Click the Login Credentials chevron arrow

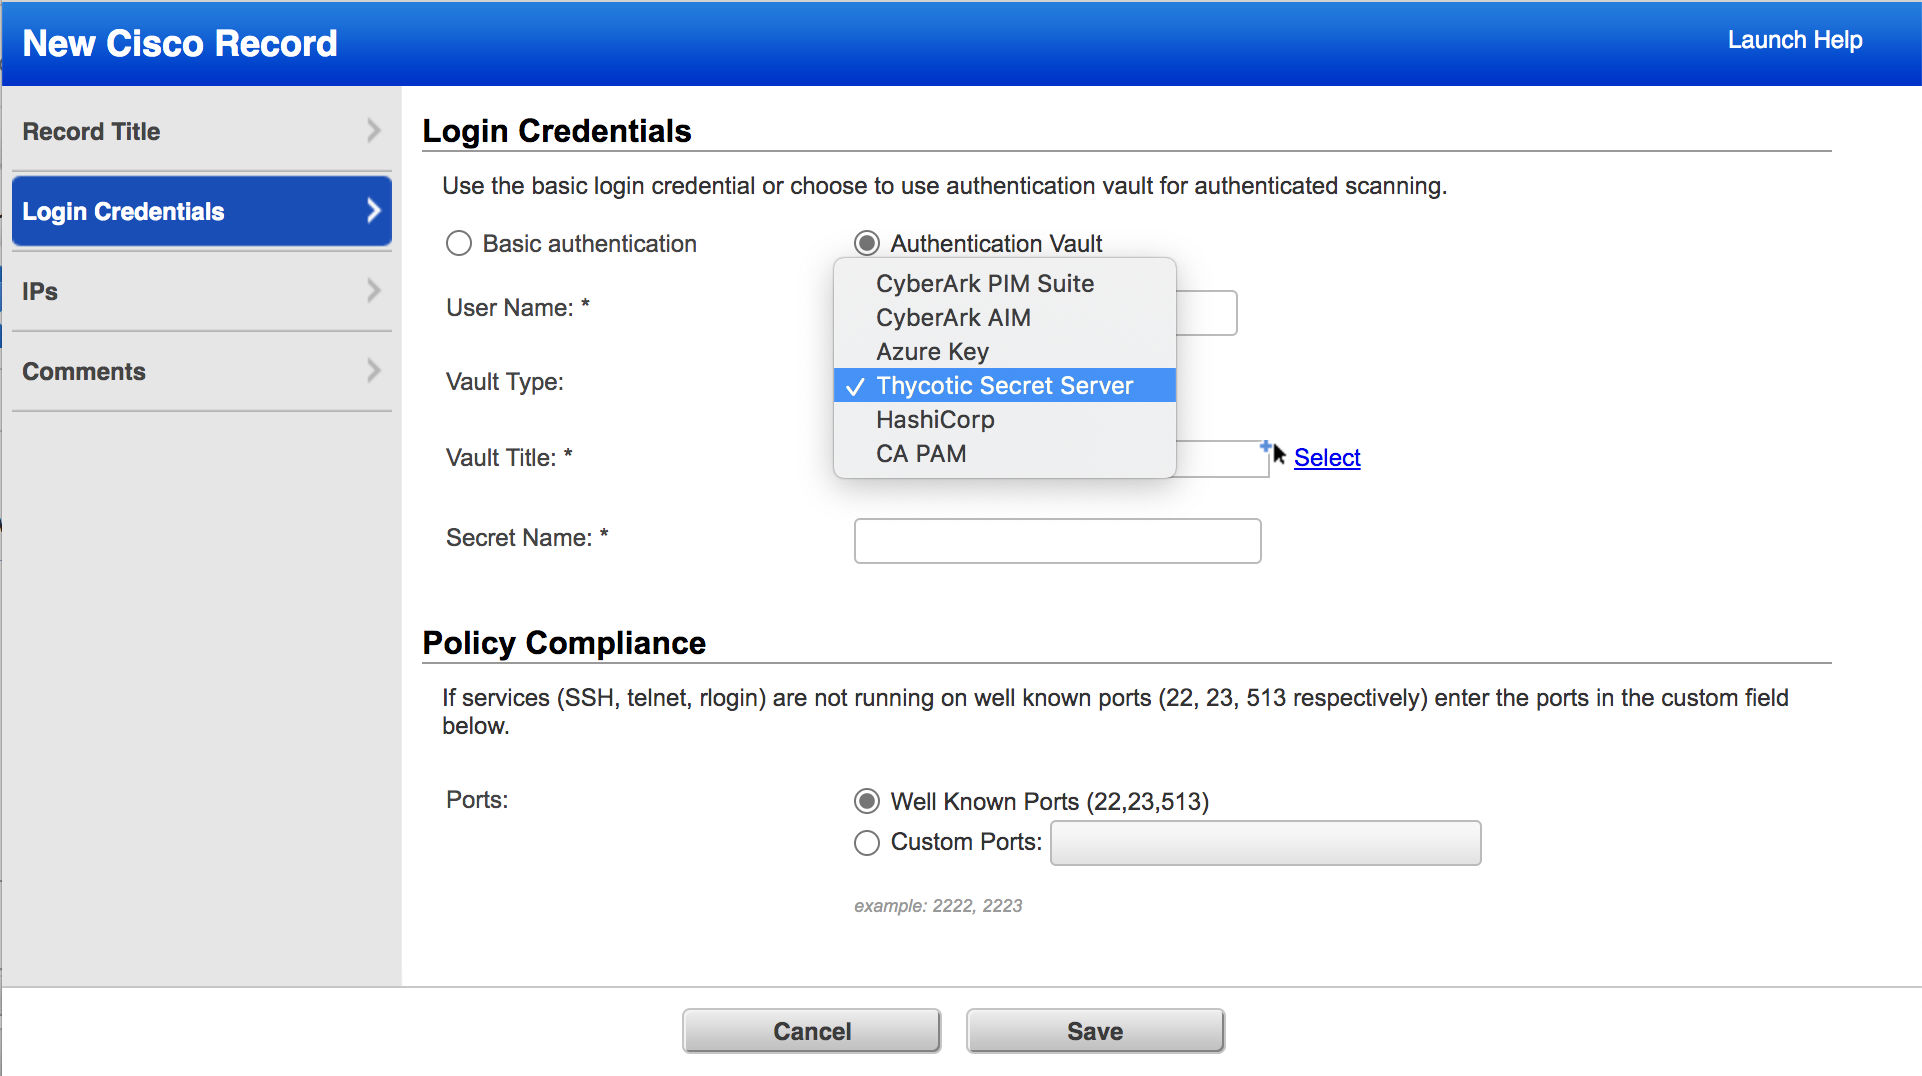coord(373,211)
